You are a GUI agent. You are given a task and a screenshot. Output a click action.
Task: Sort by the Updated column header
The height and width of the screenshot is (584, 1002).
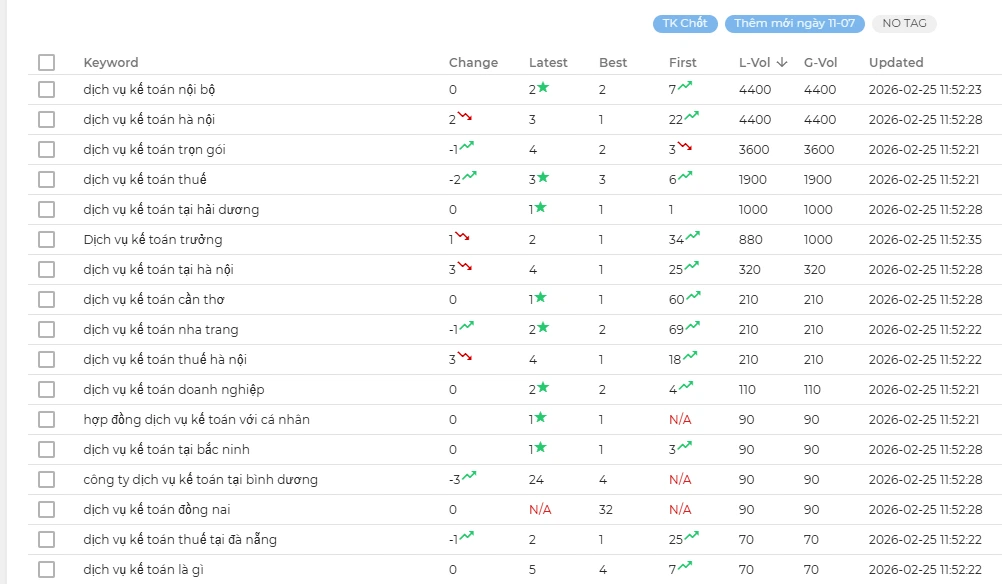click(895, 62)
